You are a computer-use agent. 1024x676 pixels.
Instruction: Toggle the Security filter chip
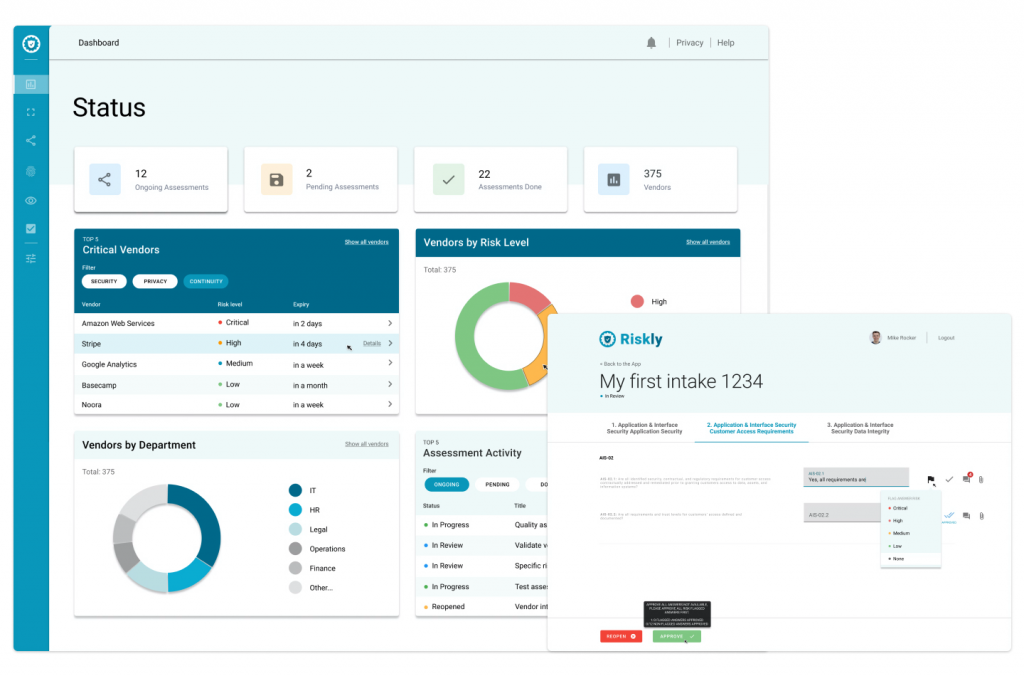(x=104, y=282)
